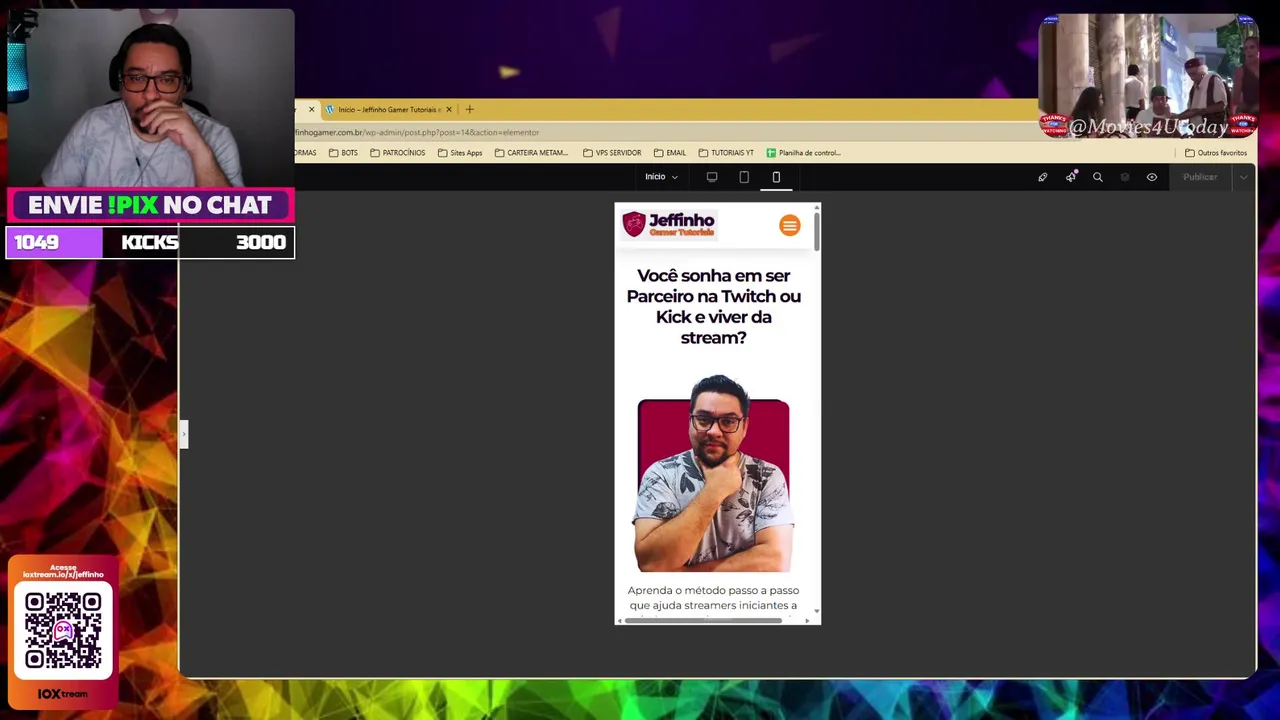Expand the collapsed Elementor side panel handle
The width and height of the screenshot is (1280, 720).
pyautogui.click(x=184, y=434)
